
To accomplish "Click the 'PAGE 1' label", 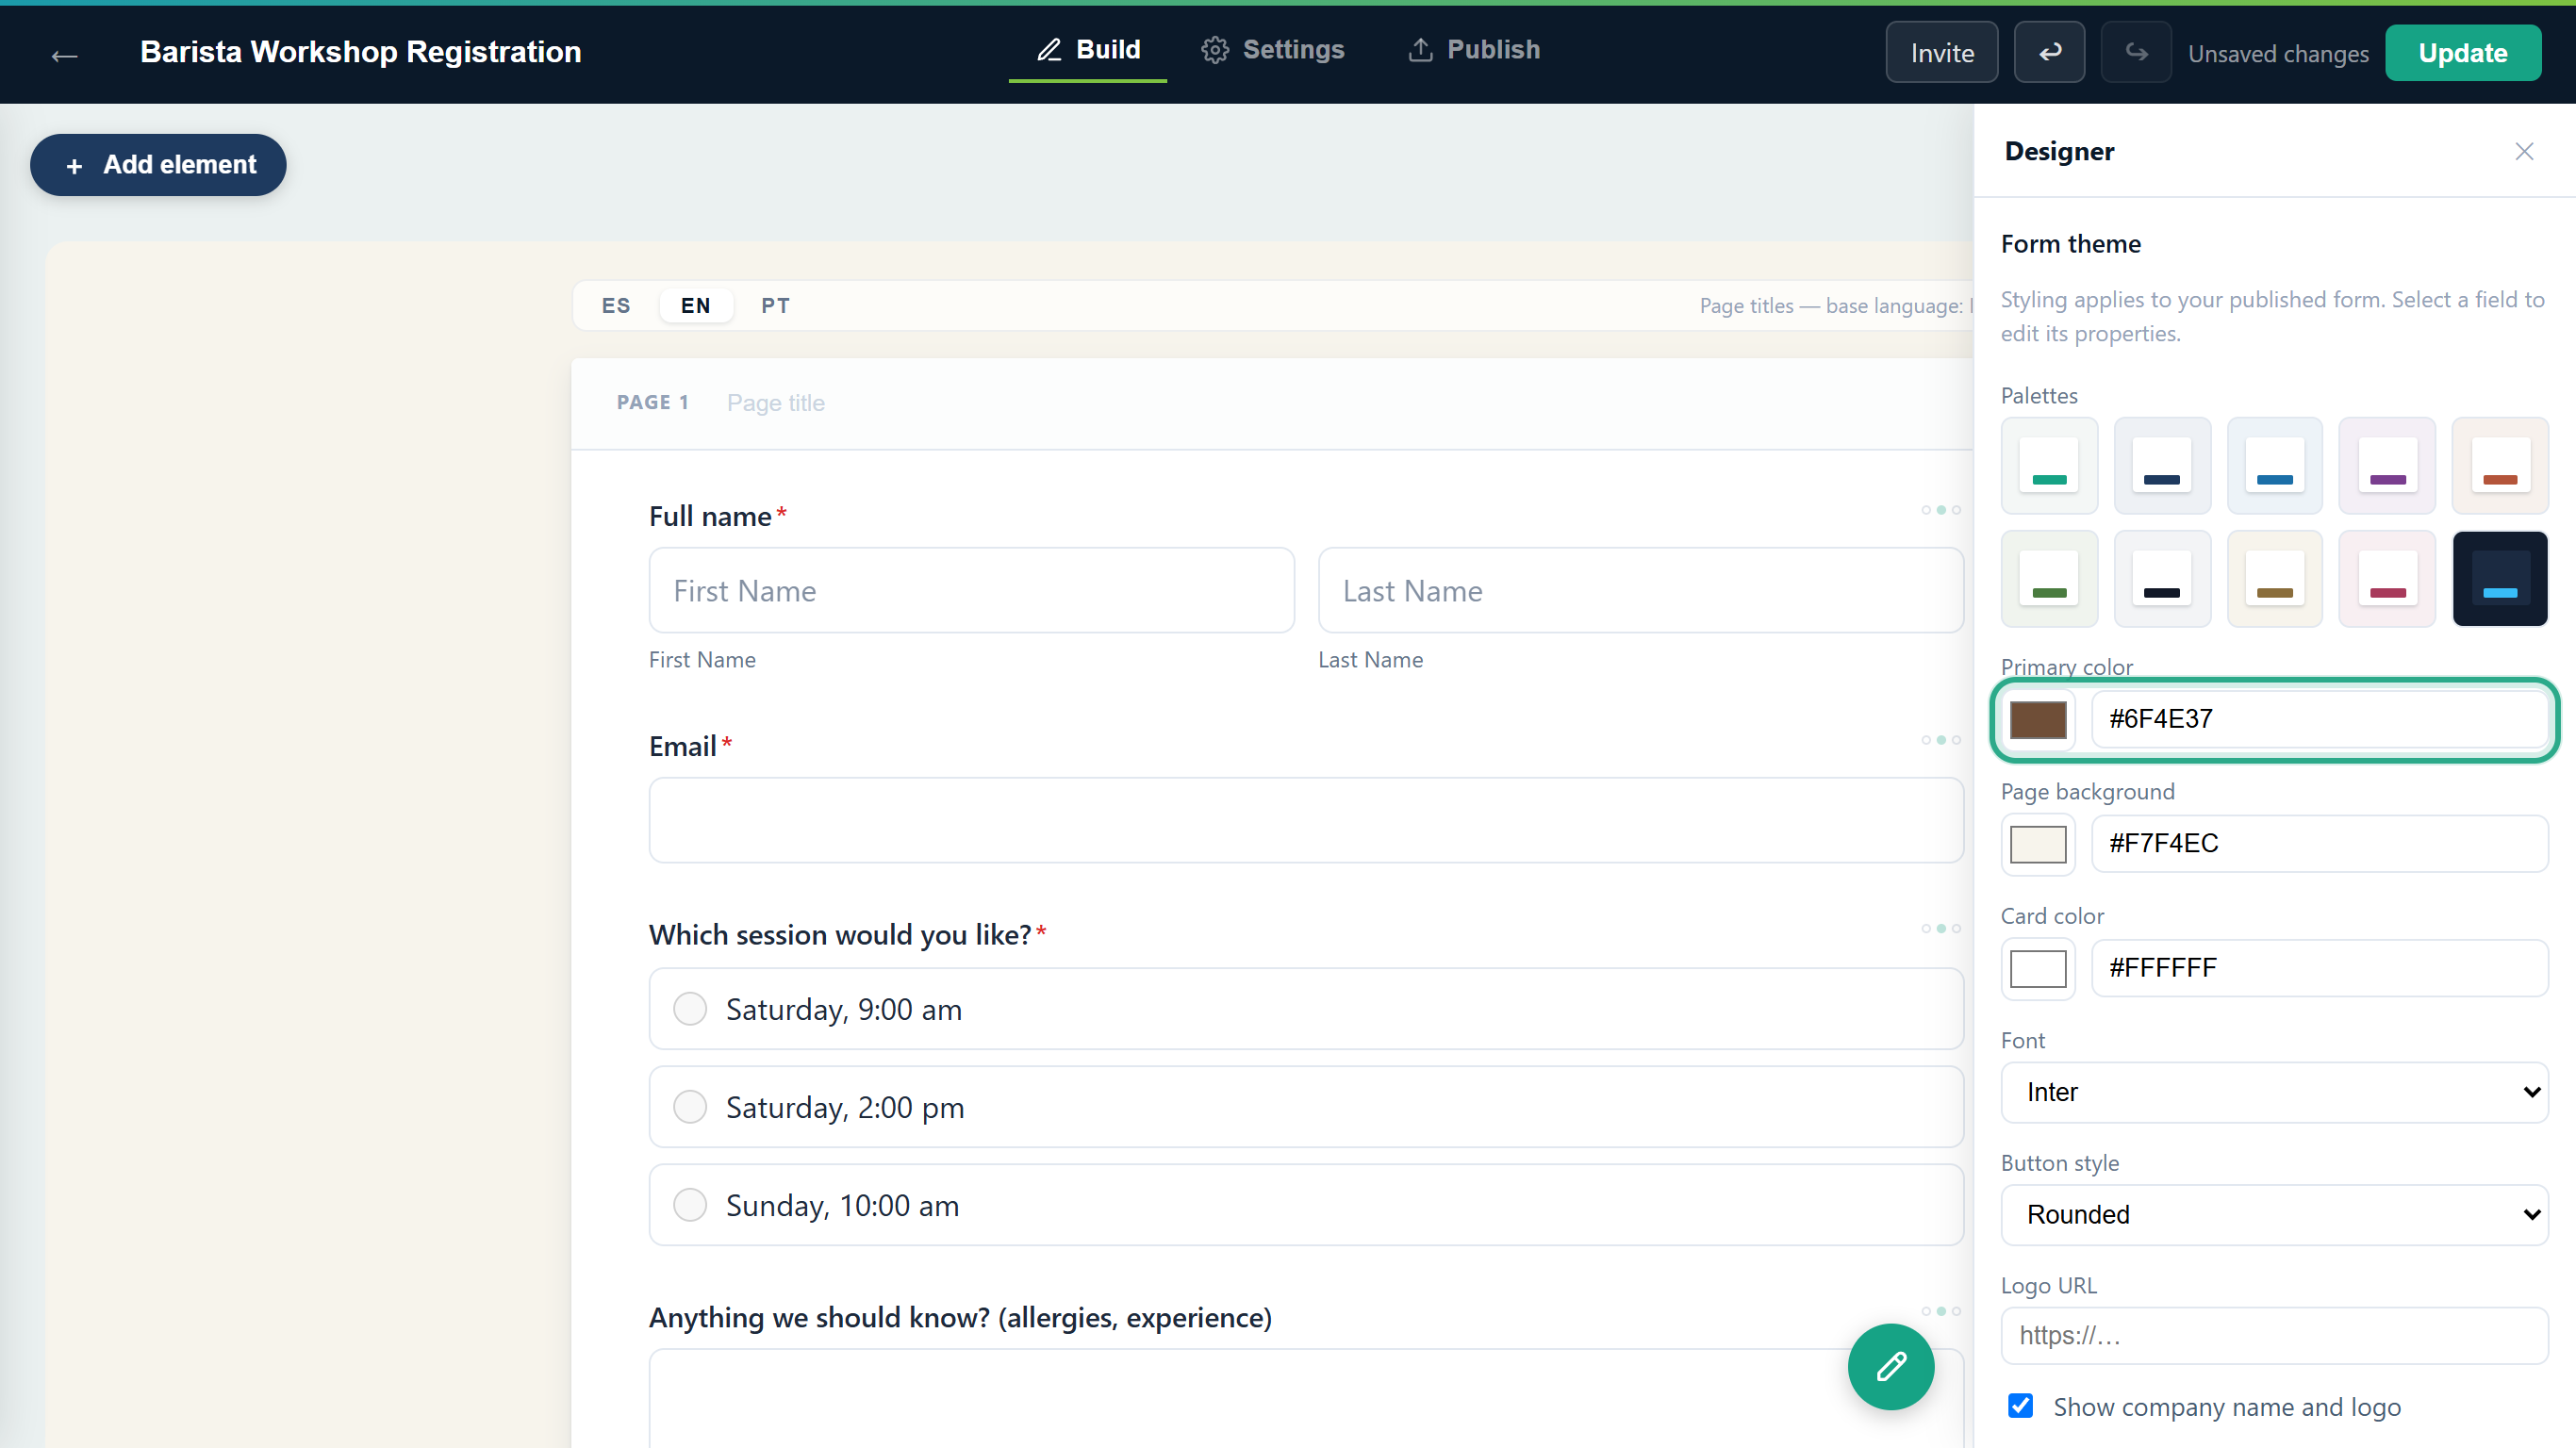I will pyautogui.click(x=652, y=402).
